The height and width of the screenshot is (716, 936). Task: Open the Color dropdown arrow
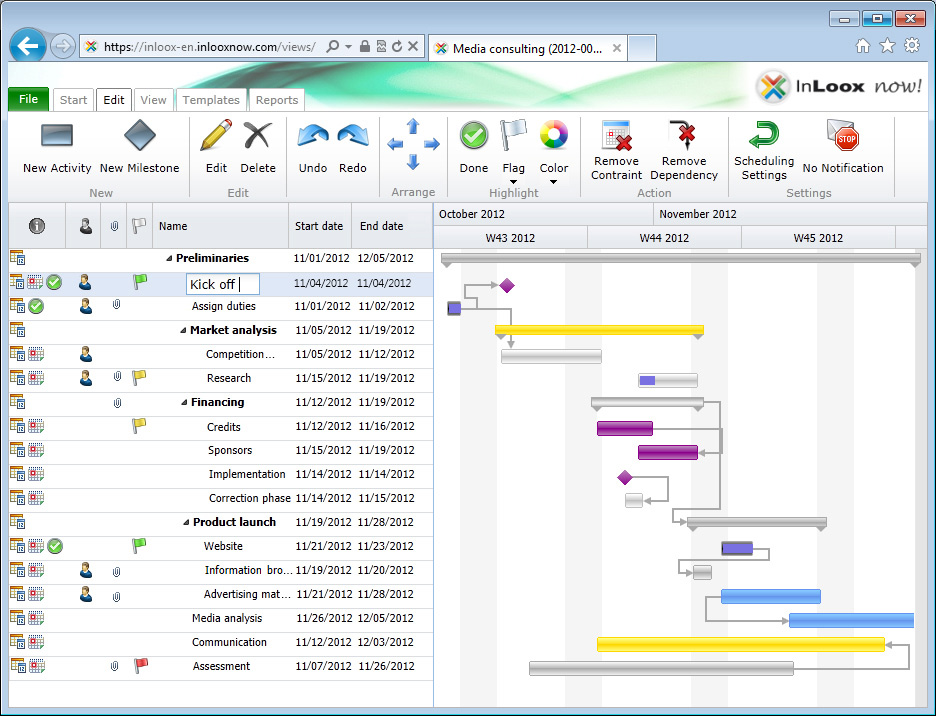[553, 182]
